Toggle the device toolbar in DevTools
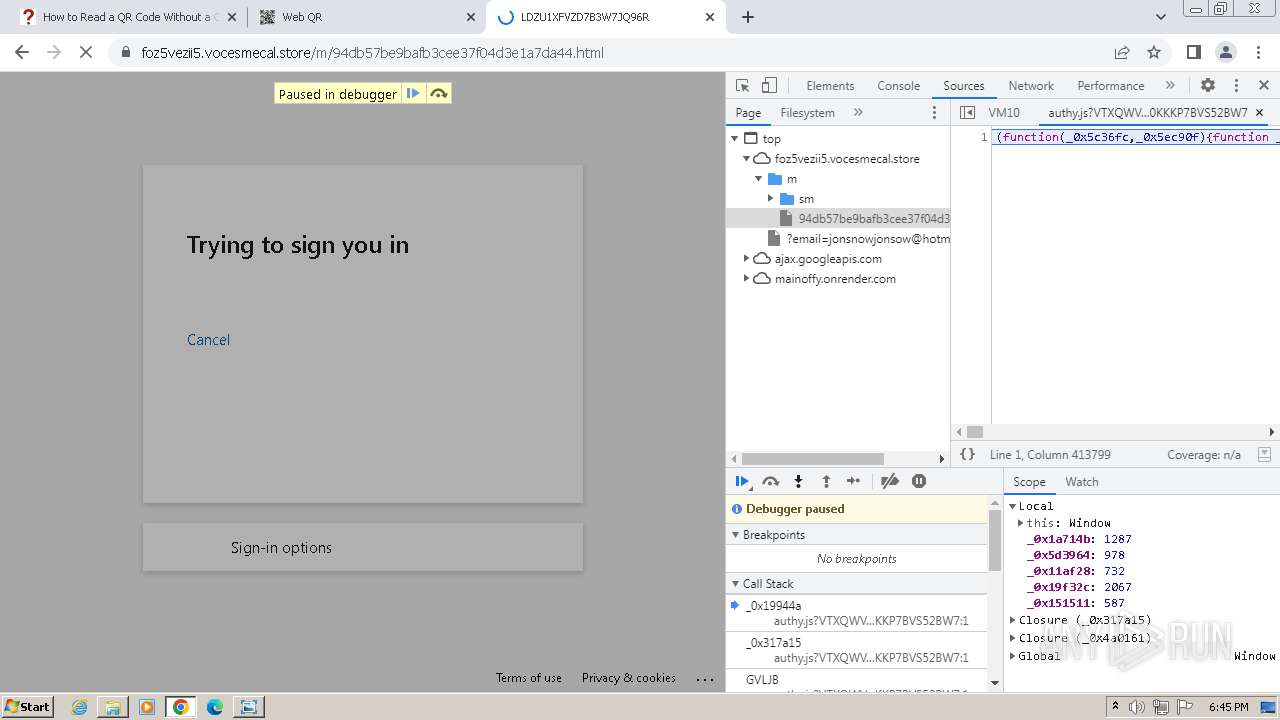Image resolution: width=1280 pixels, height=720 pixels. pos(769,86)
